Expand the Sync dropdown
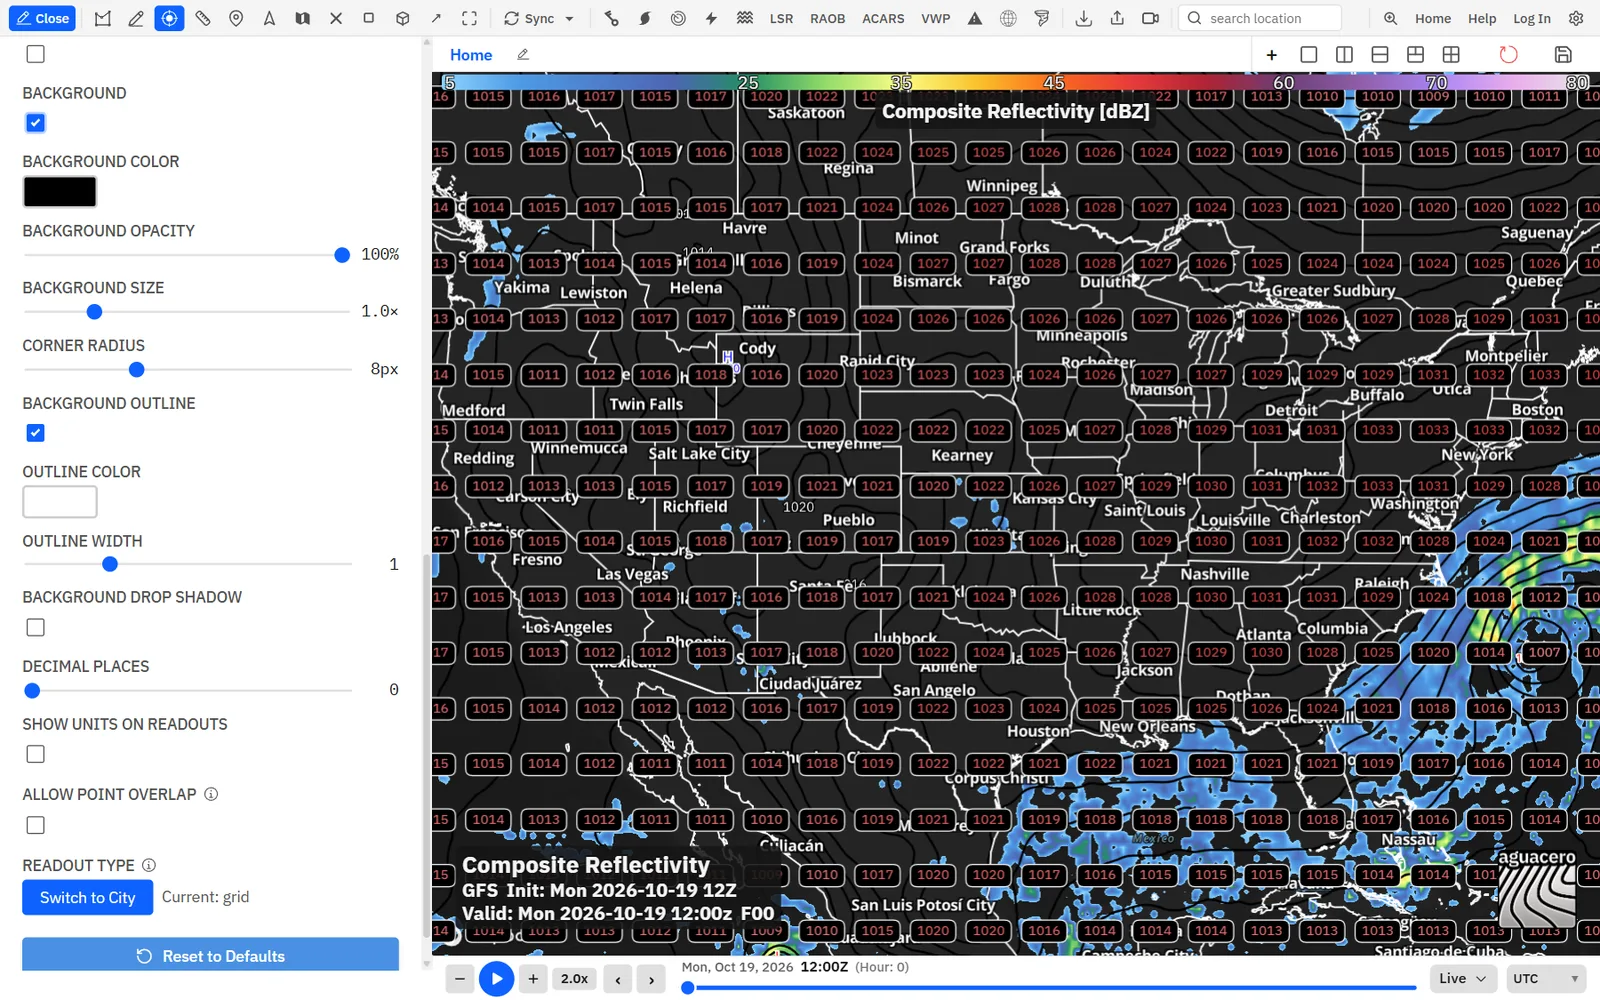 [x=539, y=18]
